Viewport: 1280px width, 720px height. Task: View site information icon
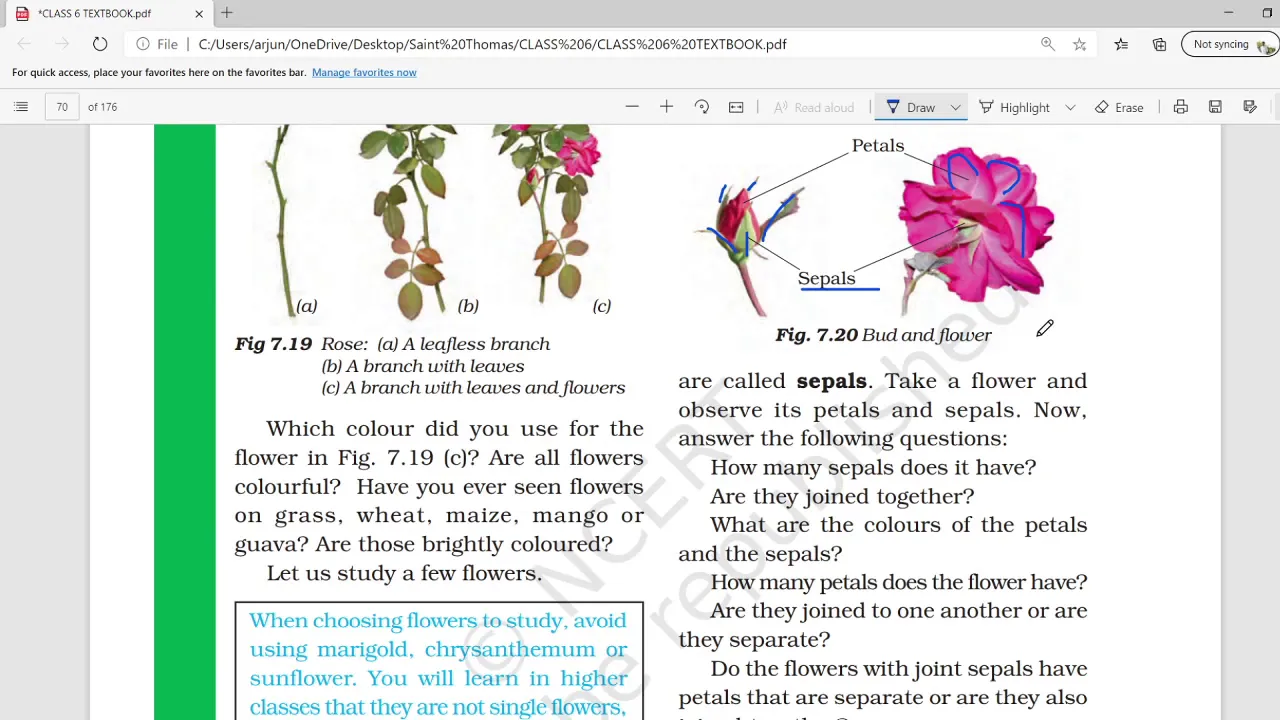pyautogui.click(x=143, y=44)
